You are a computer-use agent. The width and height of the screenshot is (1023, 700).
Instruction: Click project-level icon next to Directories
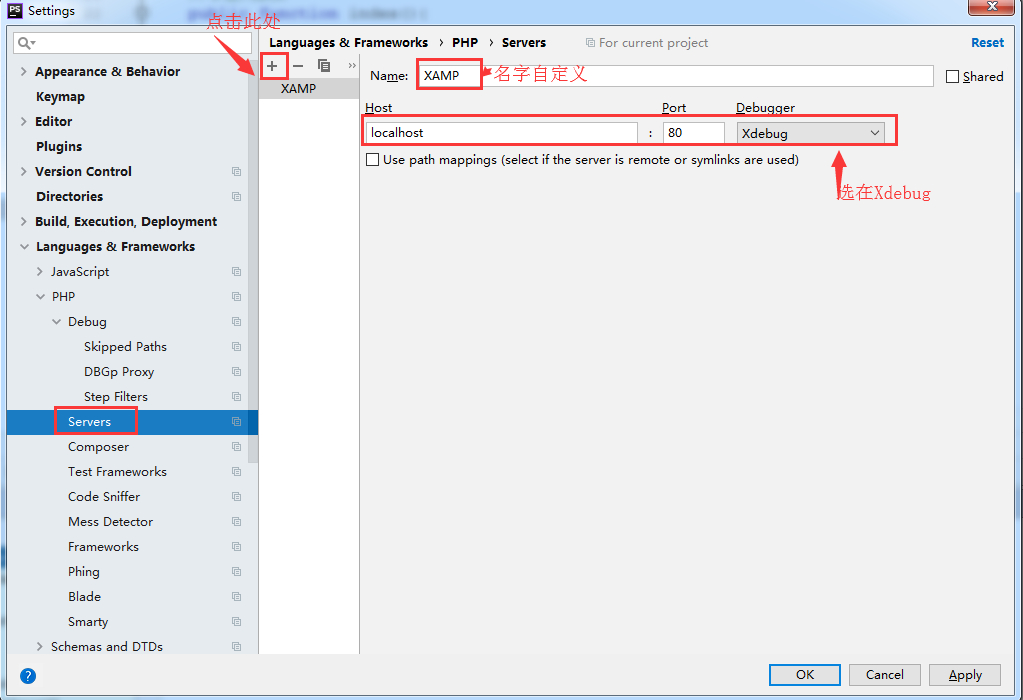236,196
